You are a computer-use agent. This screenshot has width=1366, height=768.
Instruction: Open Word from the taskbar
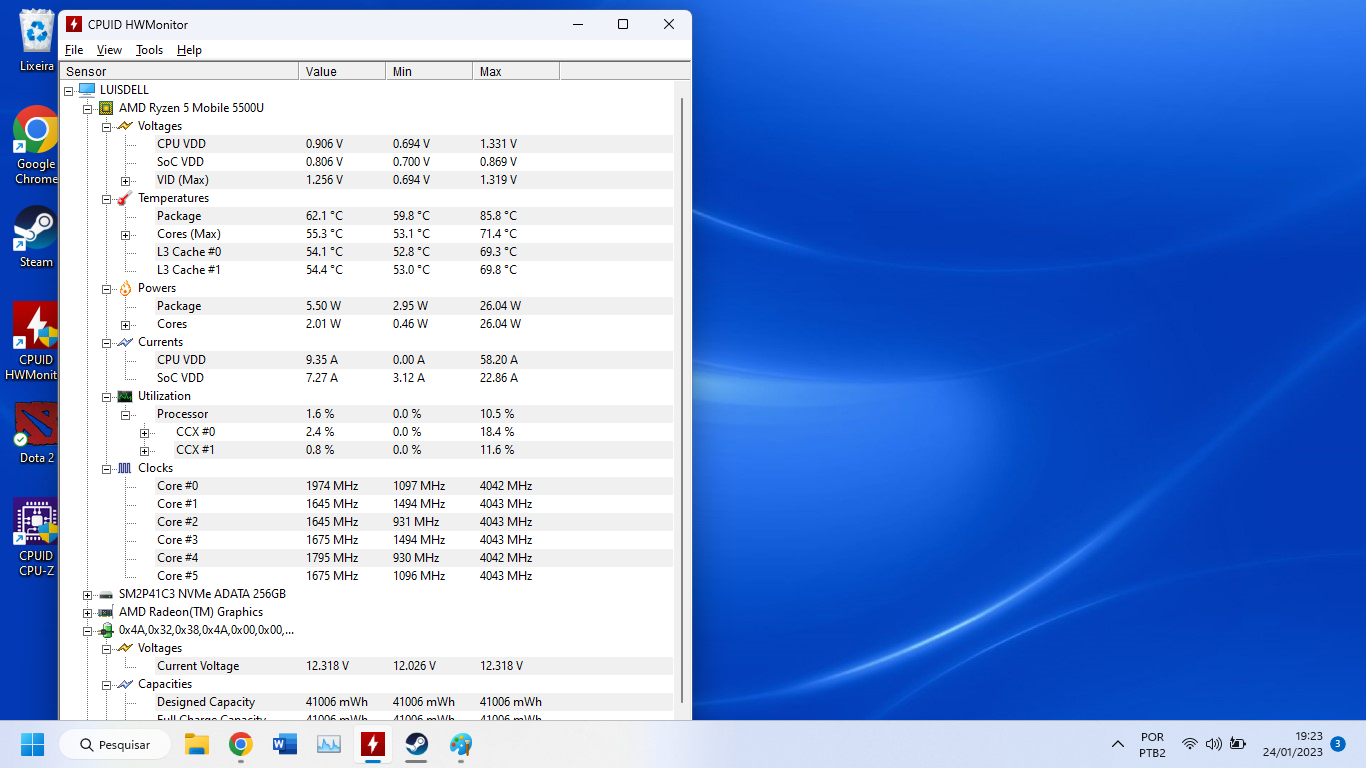285,745
